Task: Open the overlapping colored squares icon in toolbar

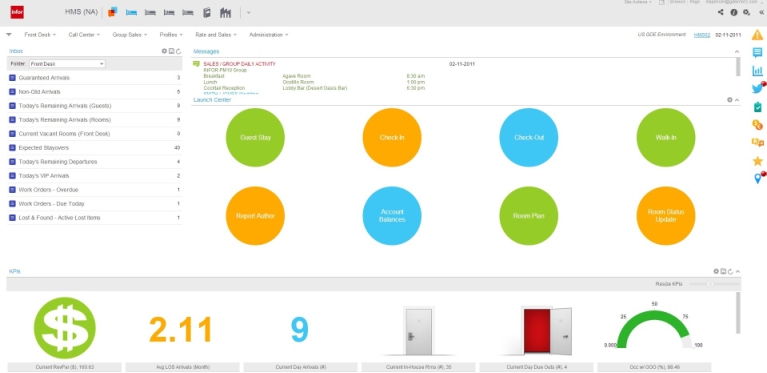Action: tap(113, 12)
